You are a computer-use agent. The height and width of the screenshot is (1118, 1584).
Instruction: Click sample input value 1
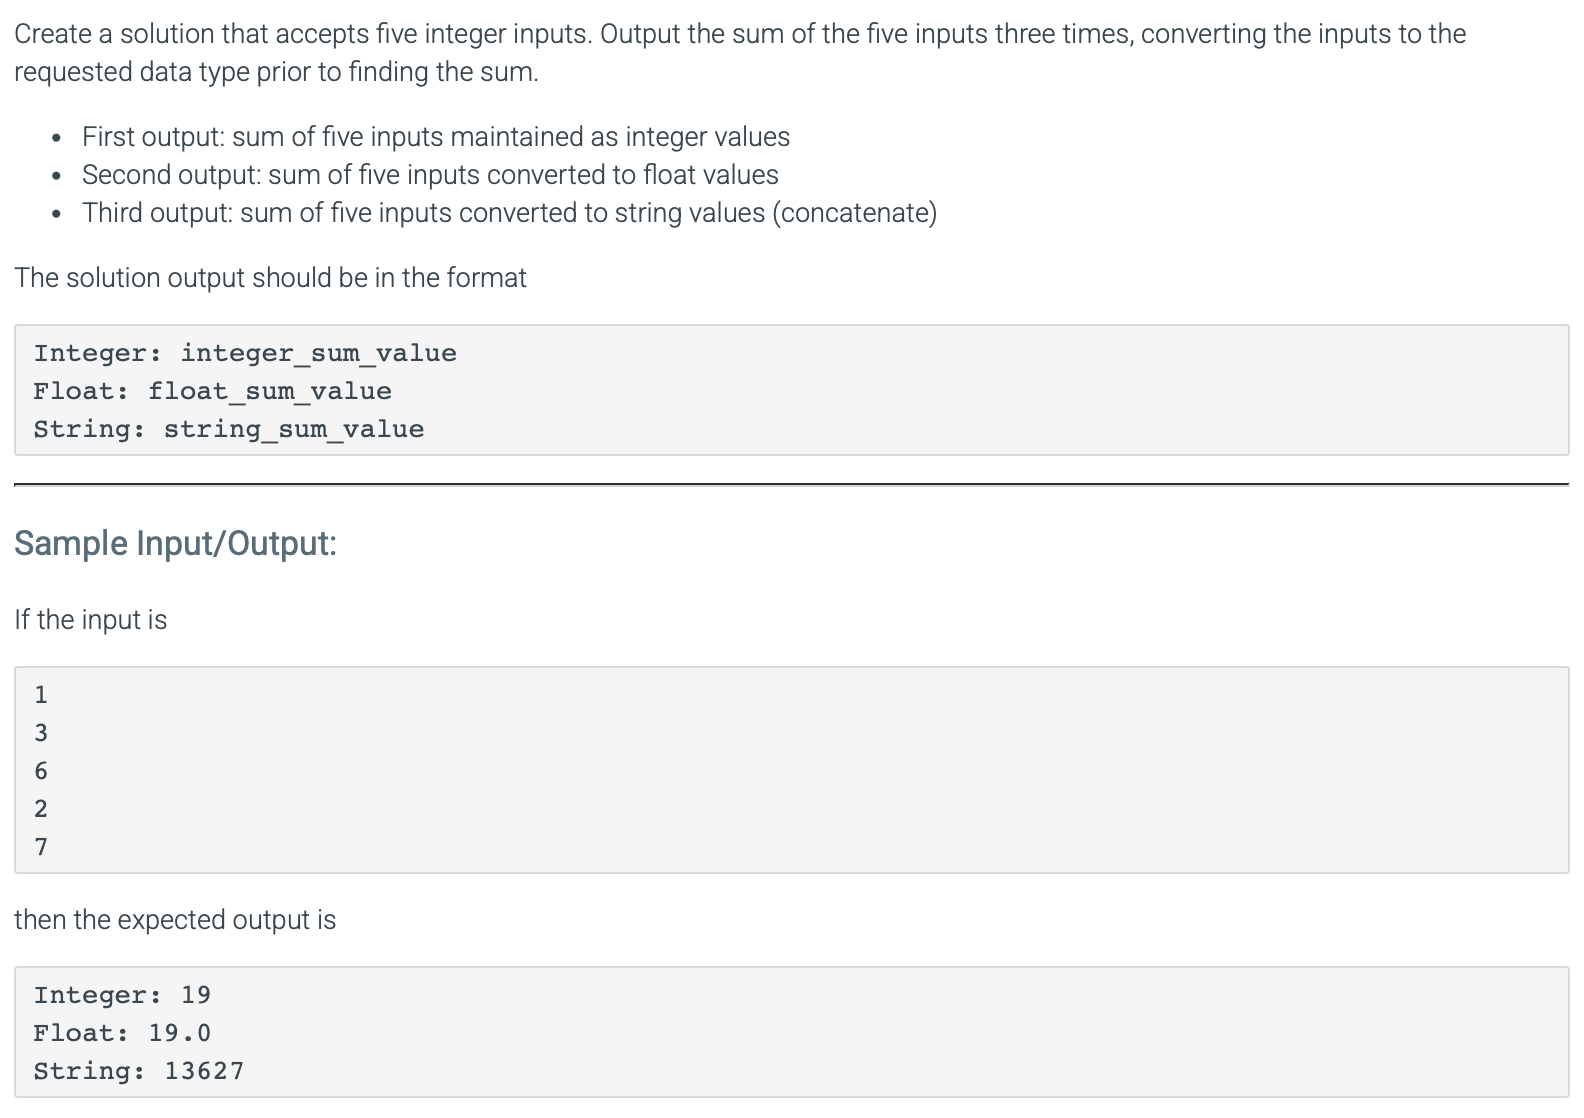click(41, 694)
